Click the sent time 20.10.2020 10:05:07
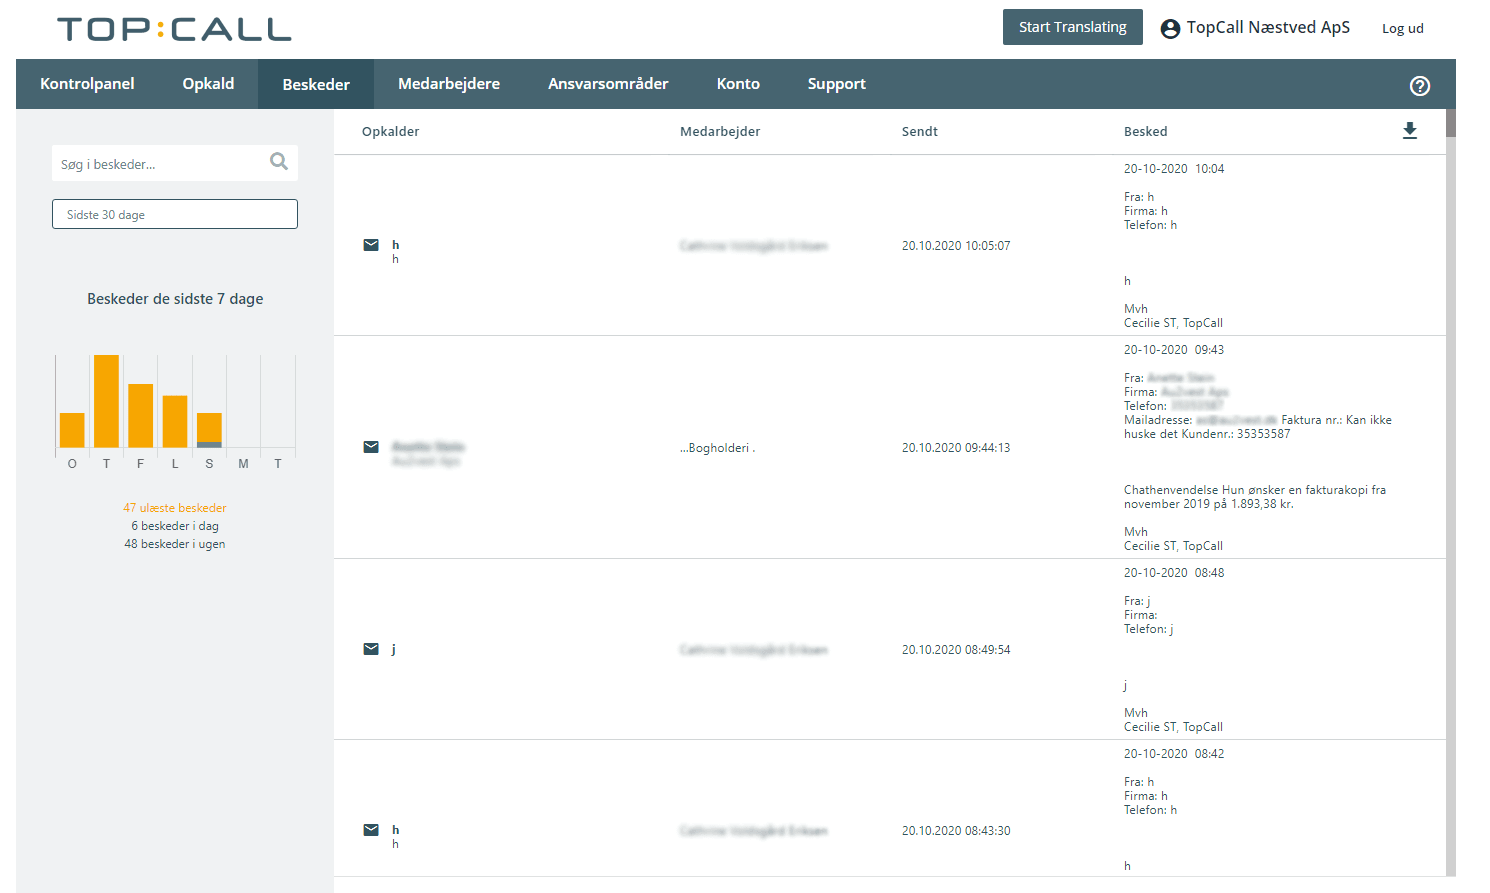This screenshot has width=1490, height=893. pyautogui.click(x=956, y=246)
